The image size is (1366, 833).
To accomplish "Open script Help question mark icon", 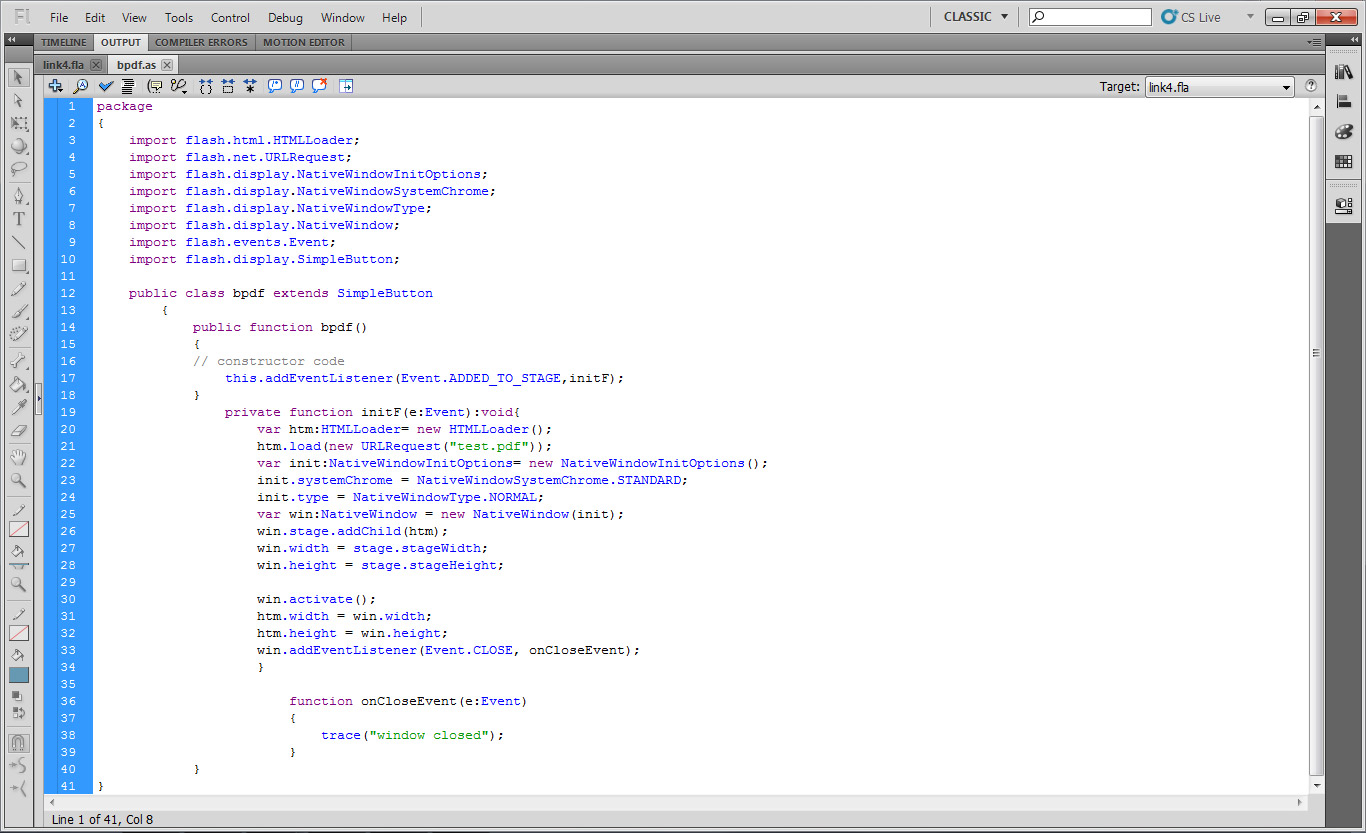I will tap(1311, 87).
